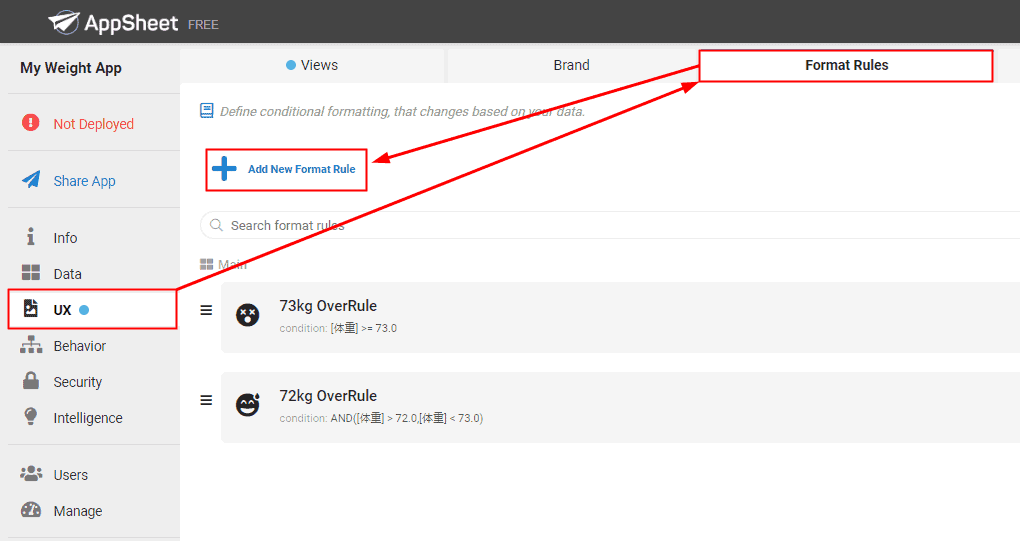Click the Data grid icon in sidebar
1020x541 pixels.
point(31,272)
